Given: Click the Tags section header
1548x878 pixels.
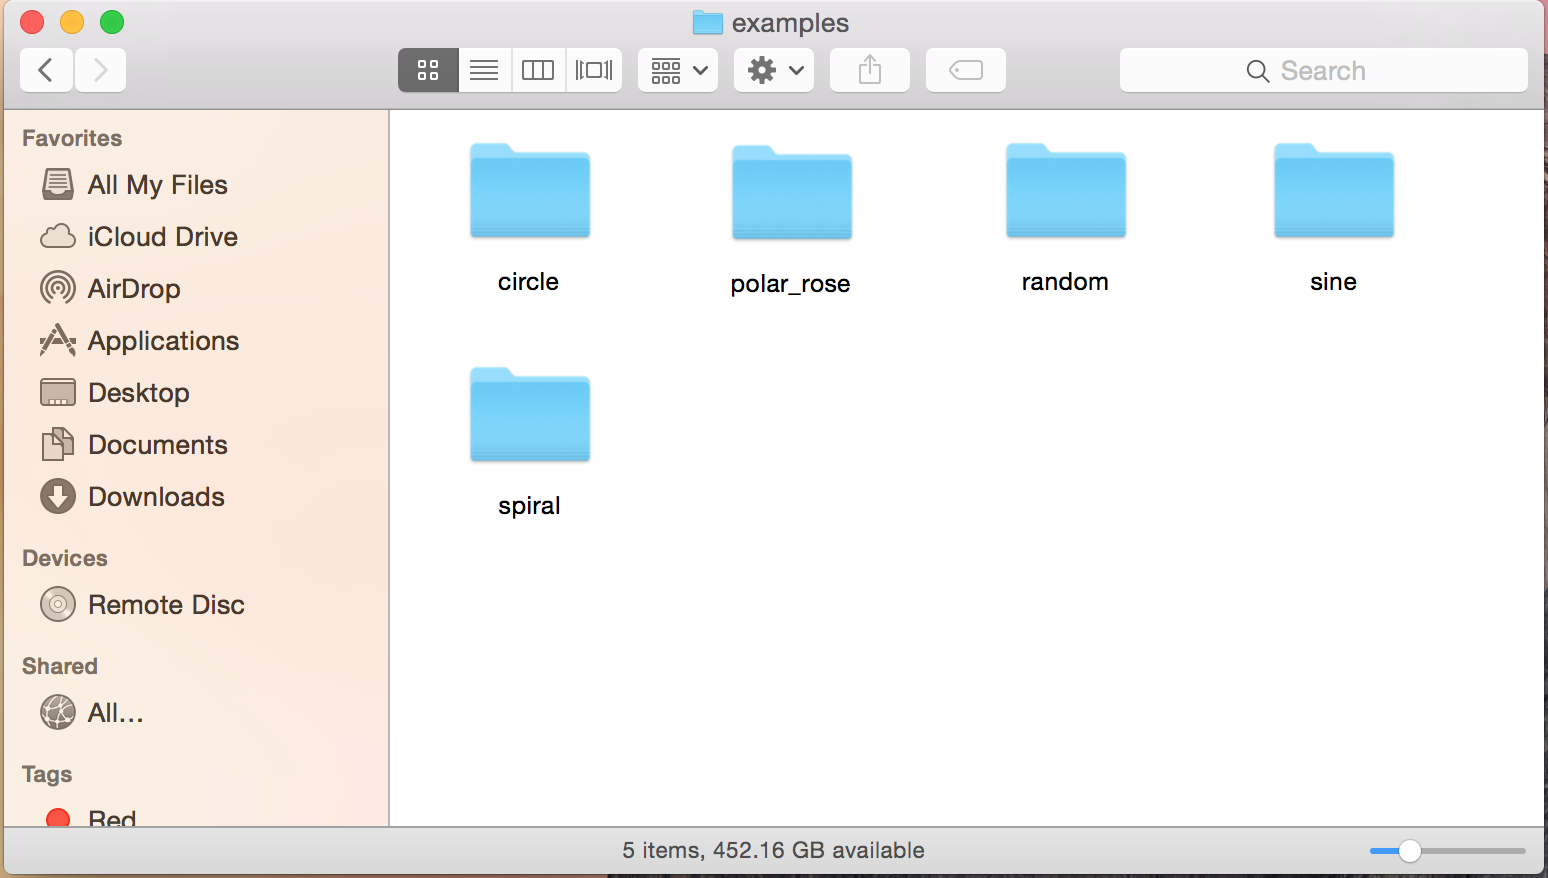Looking at the screenshot, I should pos(47,774).
